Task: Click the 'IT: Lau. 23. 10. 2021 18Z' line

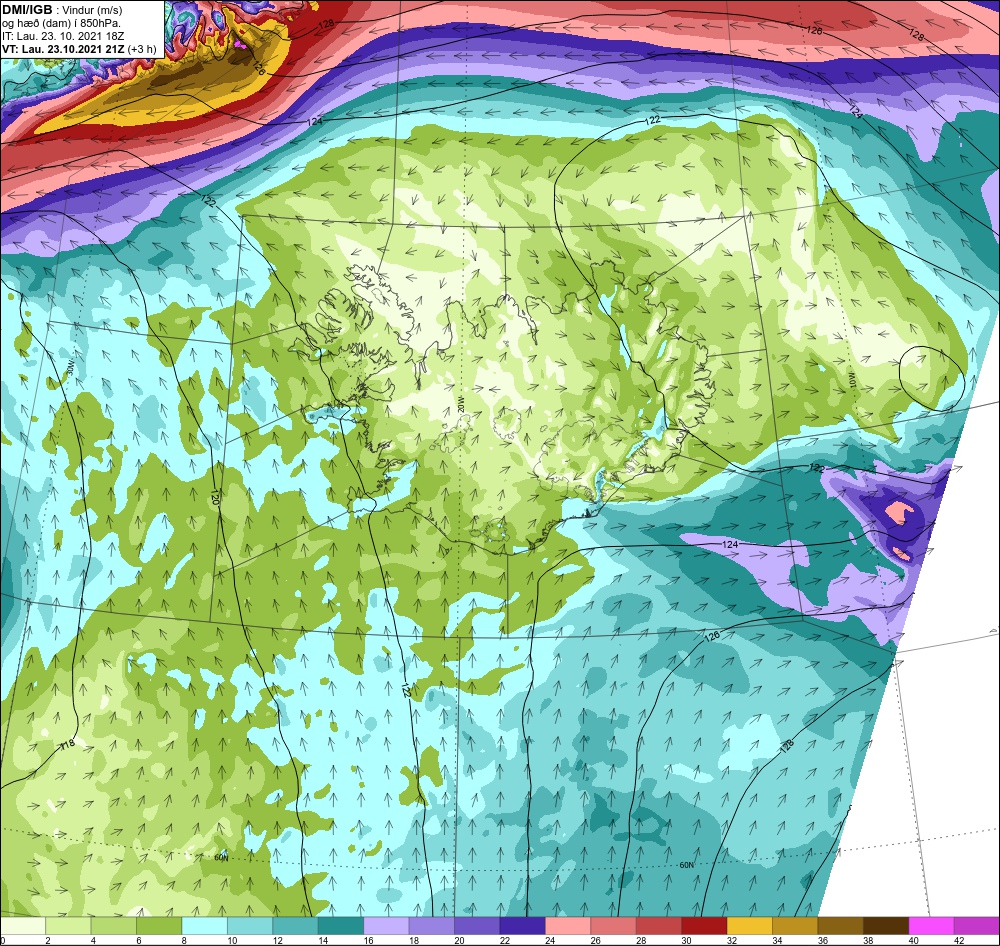Action: (62, 36)
